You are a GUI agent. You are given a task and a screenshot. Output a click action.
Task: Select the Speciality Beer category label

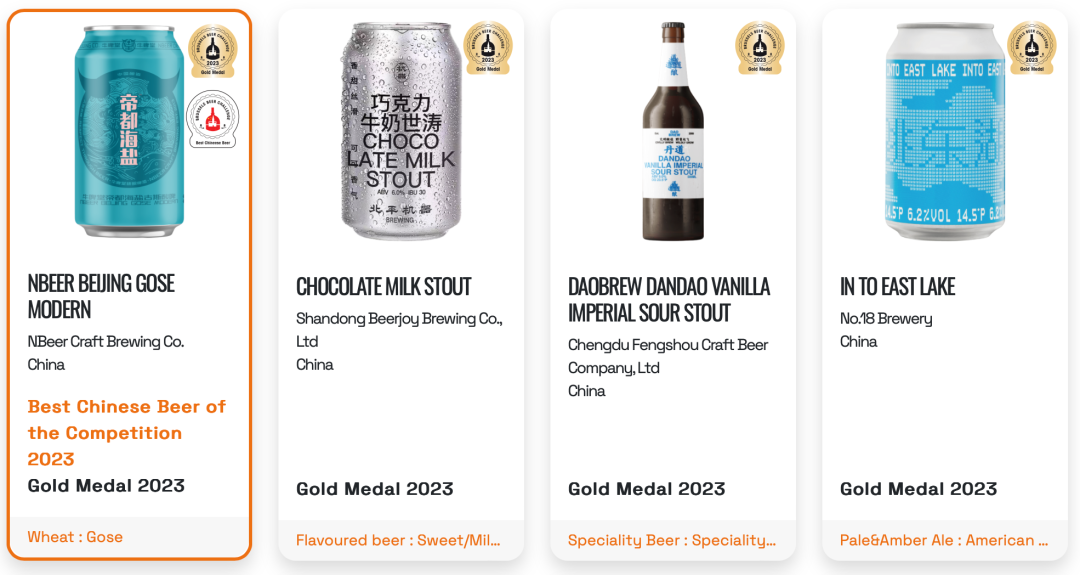click(672, 541)
